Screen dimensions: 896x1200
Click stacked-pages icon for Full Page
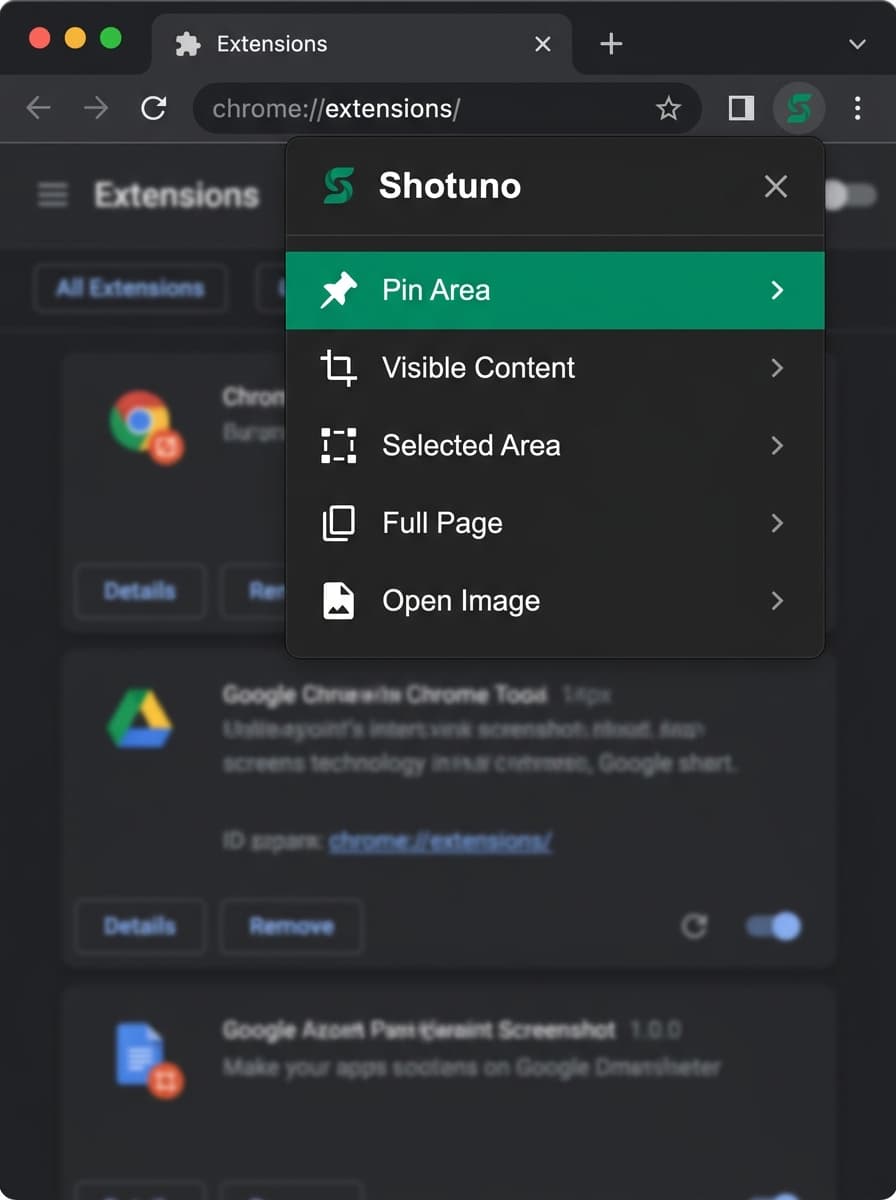(x=338, y=523)
